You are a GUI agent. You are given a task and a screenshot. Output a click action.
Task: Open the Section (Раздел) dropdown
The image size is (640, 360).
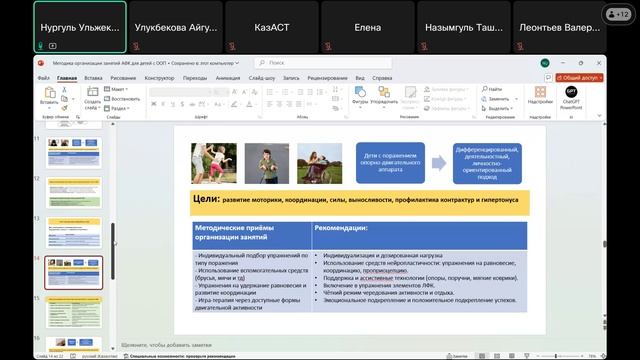[x=117, y=108]
